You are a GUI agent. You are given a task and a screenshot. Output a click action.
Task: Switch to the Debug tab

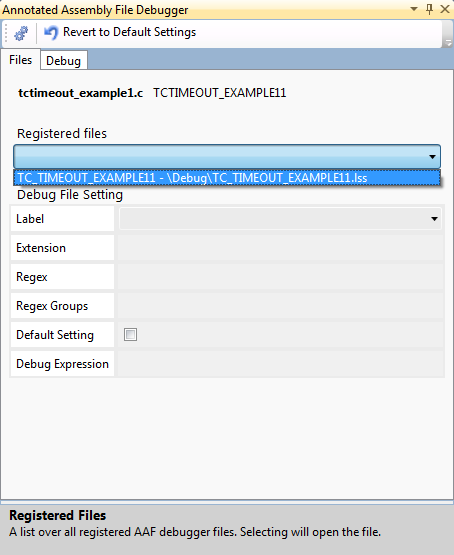[63, 61]
